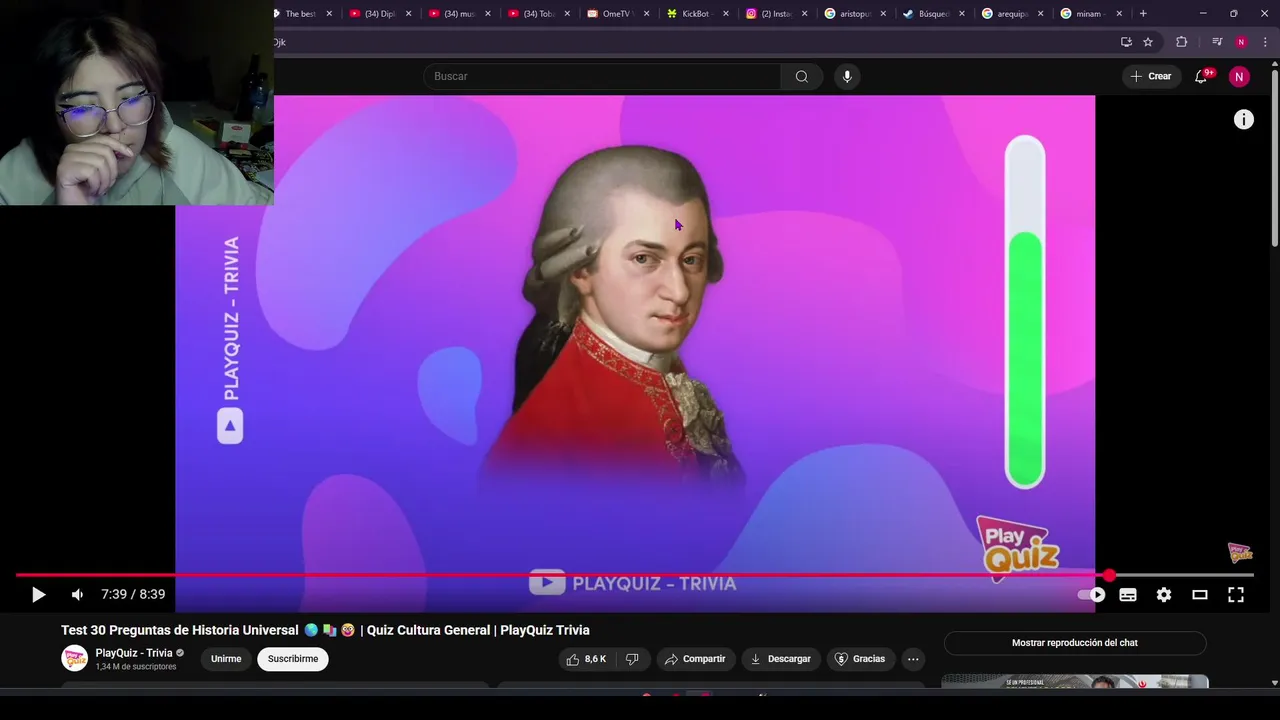
Task: Click the Descargar download button
Action: [x=780, y=659]
